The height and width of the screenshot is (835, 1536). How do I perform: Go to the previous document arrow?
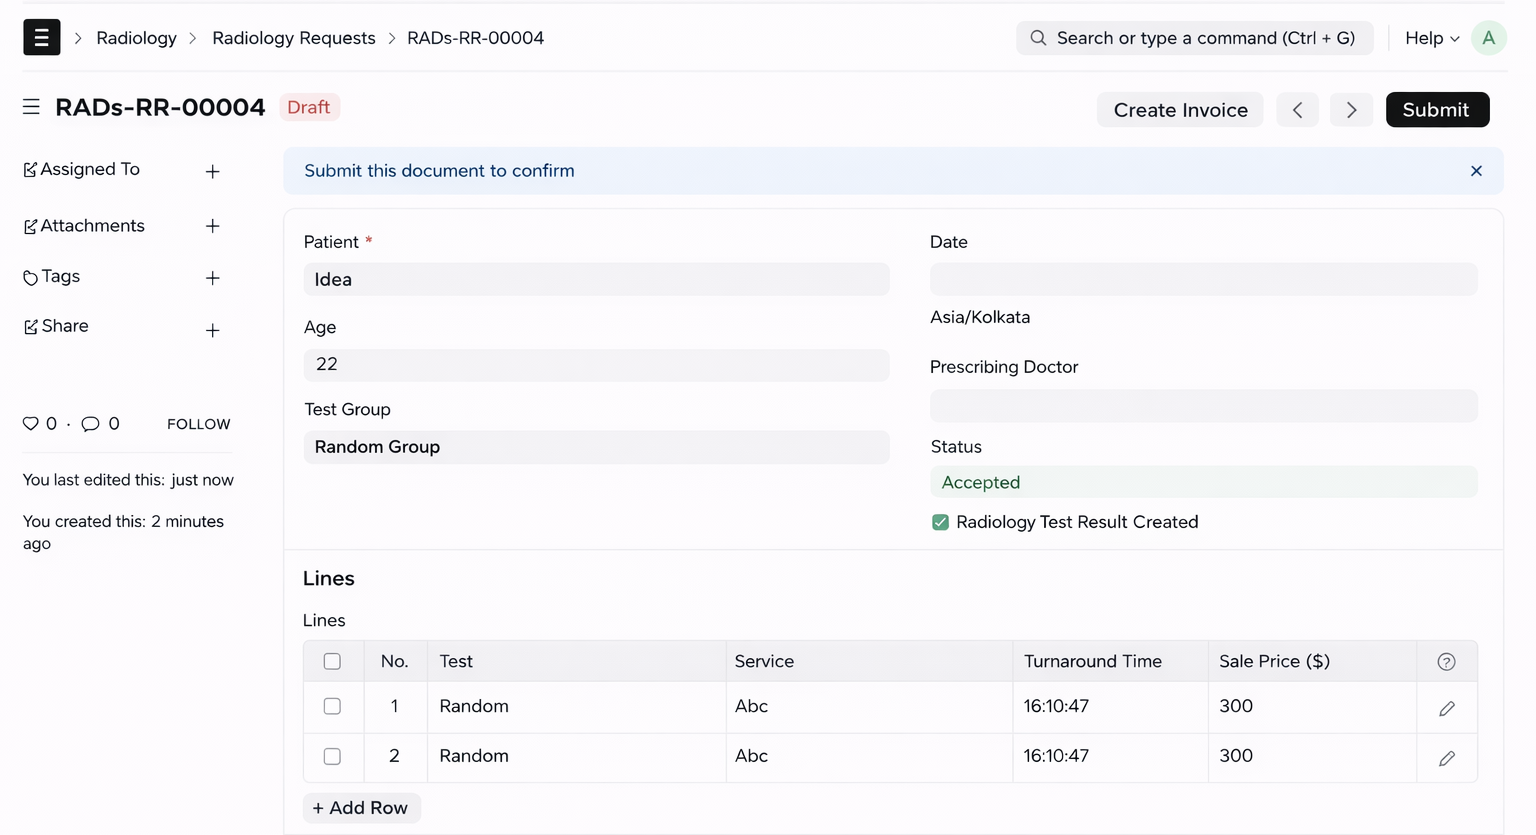pyautogui.click(x=1297, y=110)
